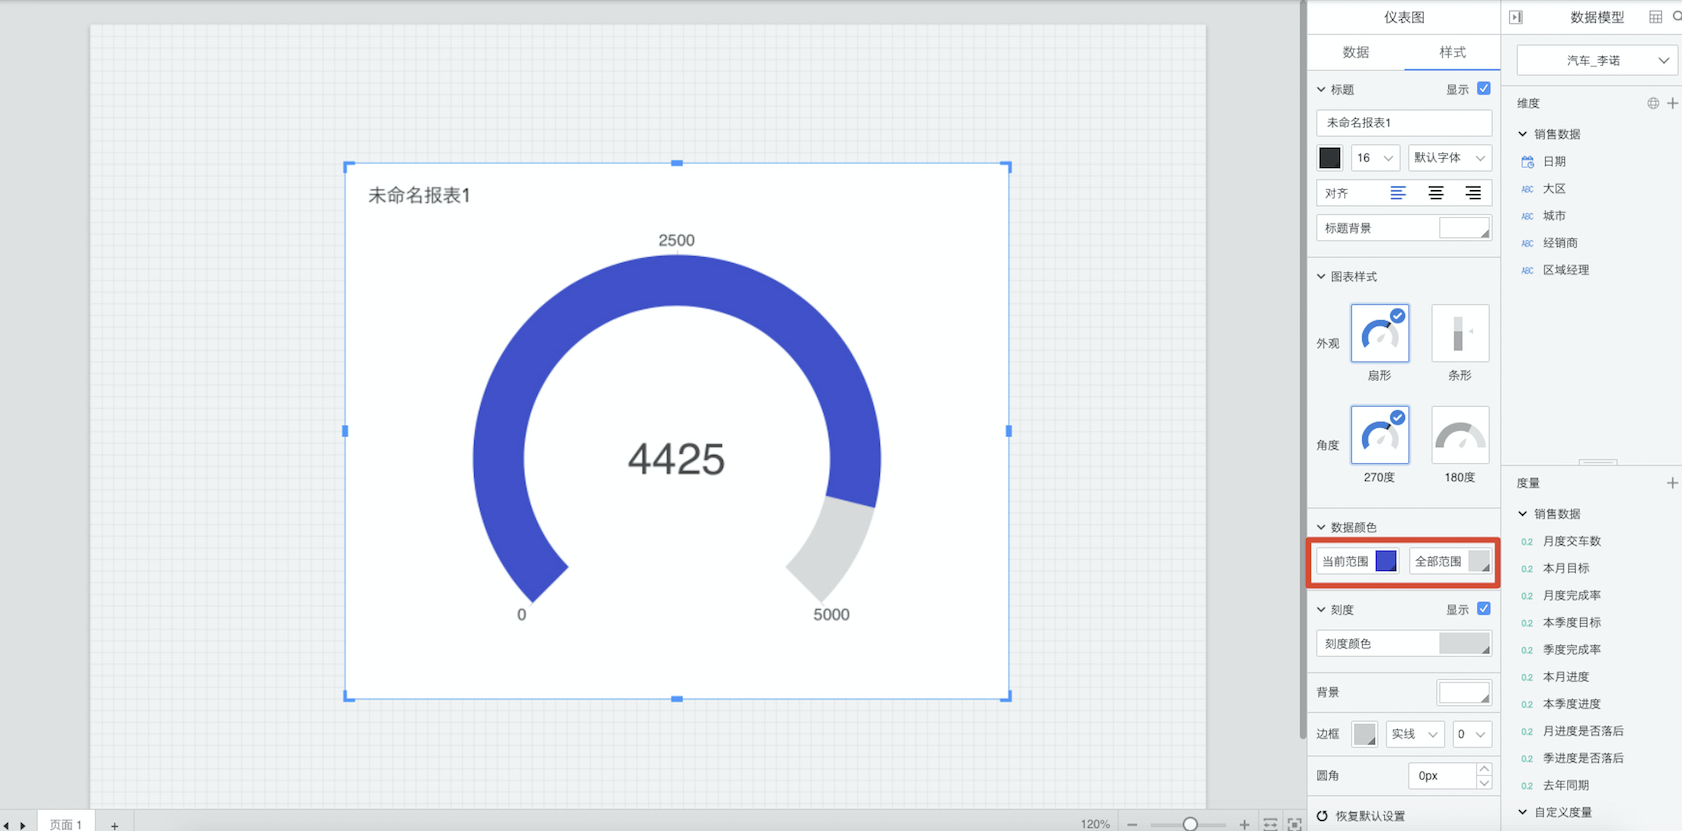
Task: Open the title text color swatch
Action: (x=1330, y=158)
